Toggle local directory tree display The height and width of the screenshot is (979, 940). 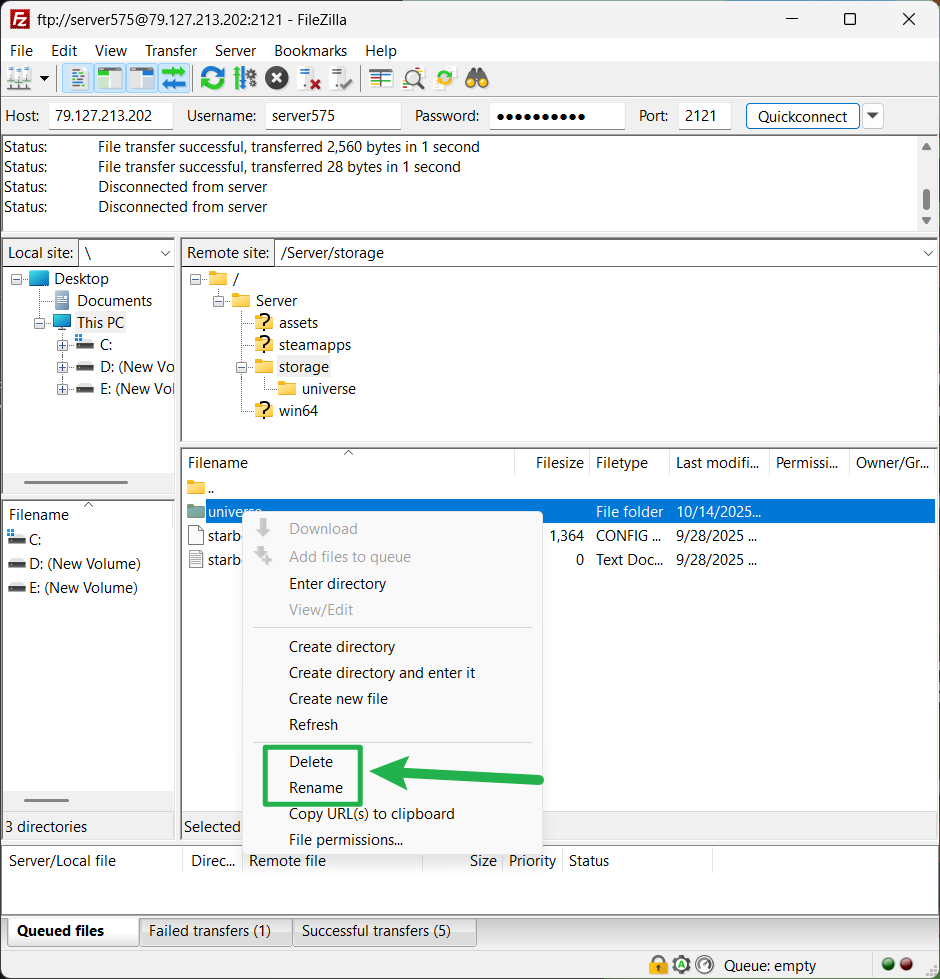(x=109, y=78)
